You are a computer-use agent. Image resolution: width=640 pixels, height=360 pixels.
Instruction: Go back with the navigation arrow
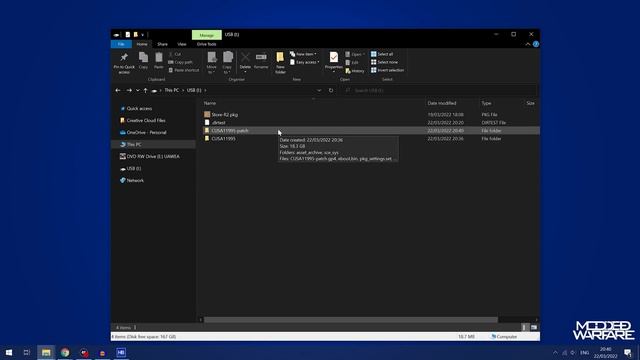click(118, 90)
